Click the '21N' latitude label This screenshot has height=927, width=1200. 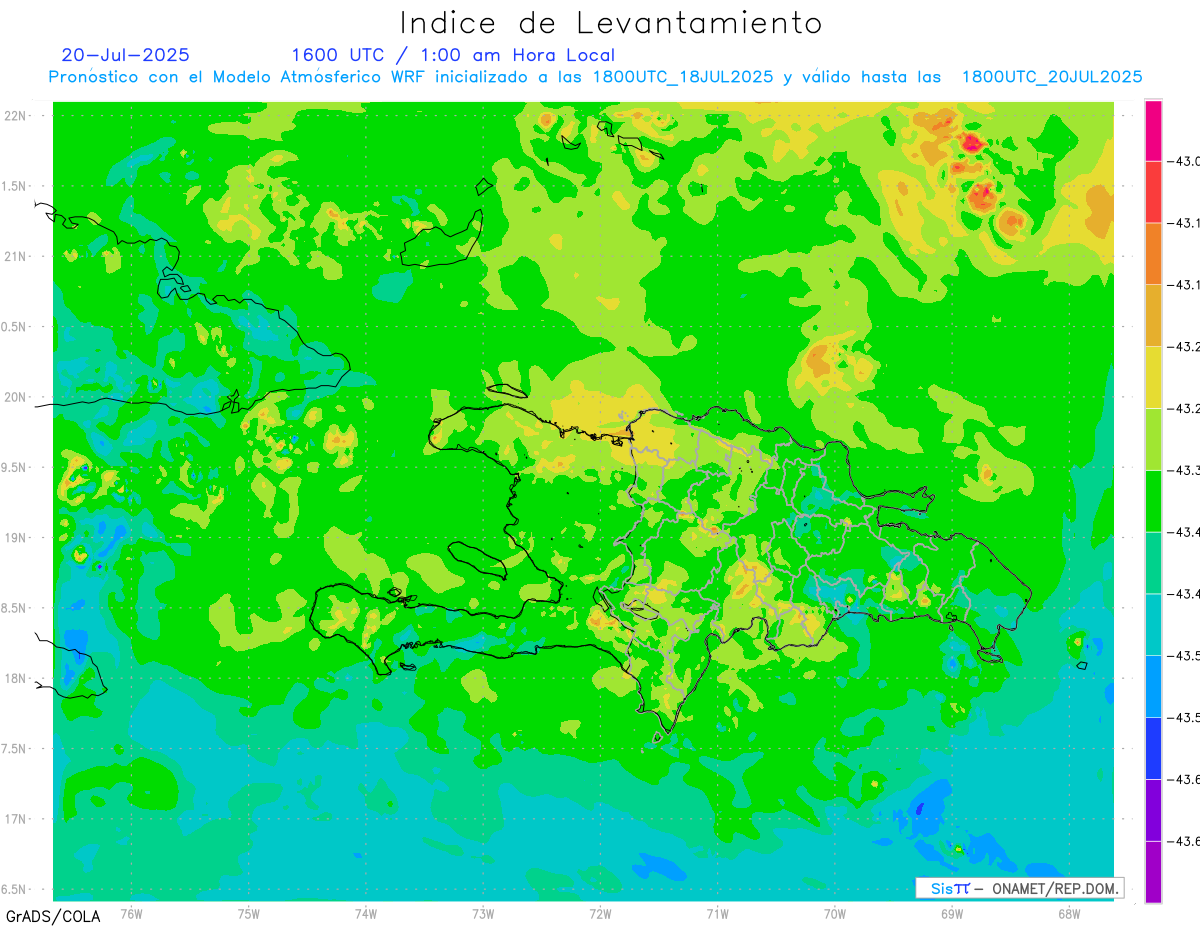[x=16, y=257]
